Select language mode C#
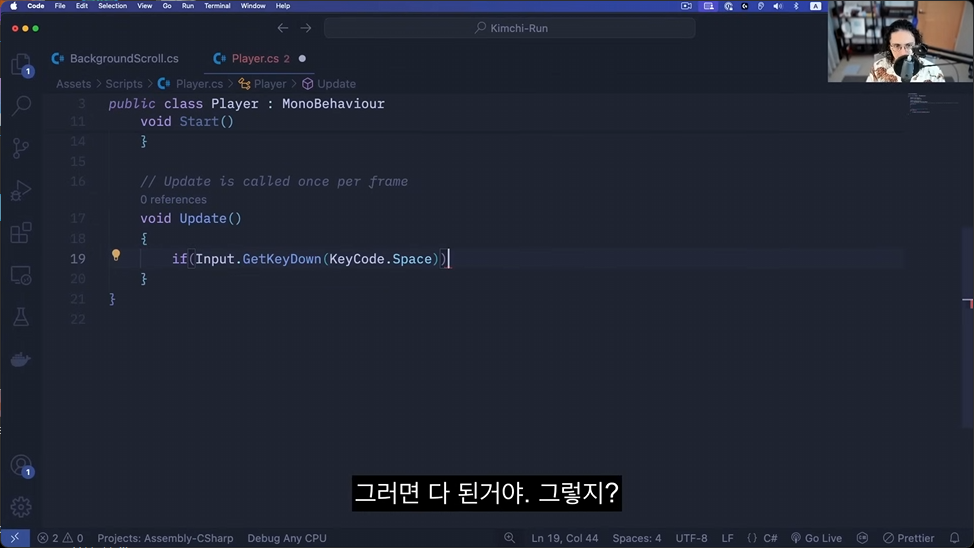This screenshot has width=974, height=548. pyautogui.click(x=770, y=538)
